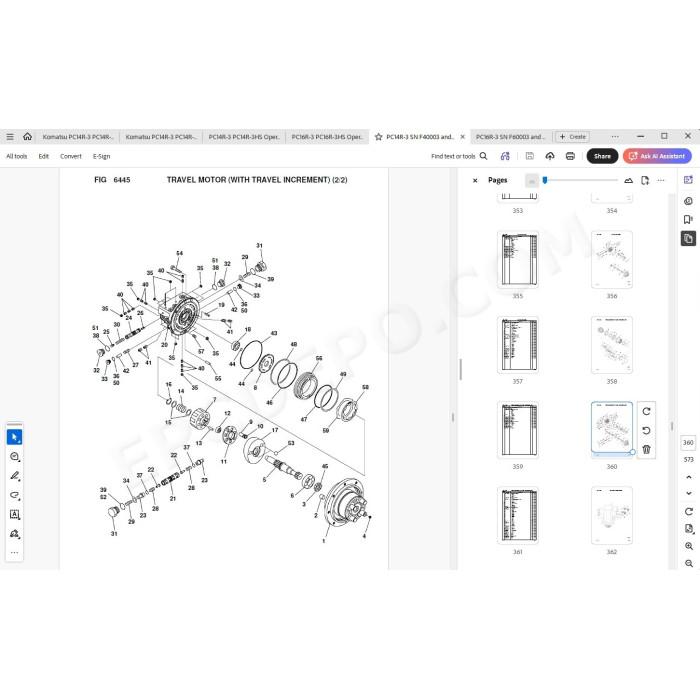
Task: Click Ask AI Assistant button
Action: [657, 156]
